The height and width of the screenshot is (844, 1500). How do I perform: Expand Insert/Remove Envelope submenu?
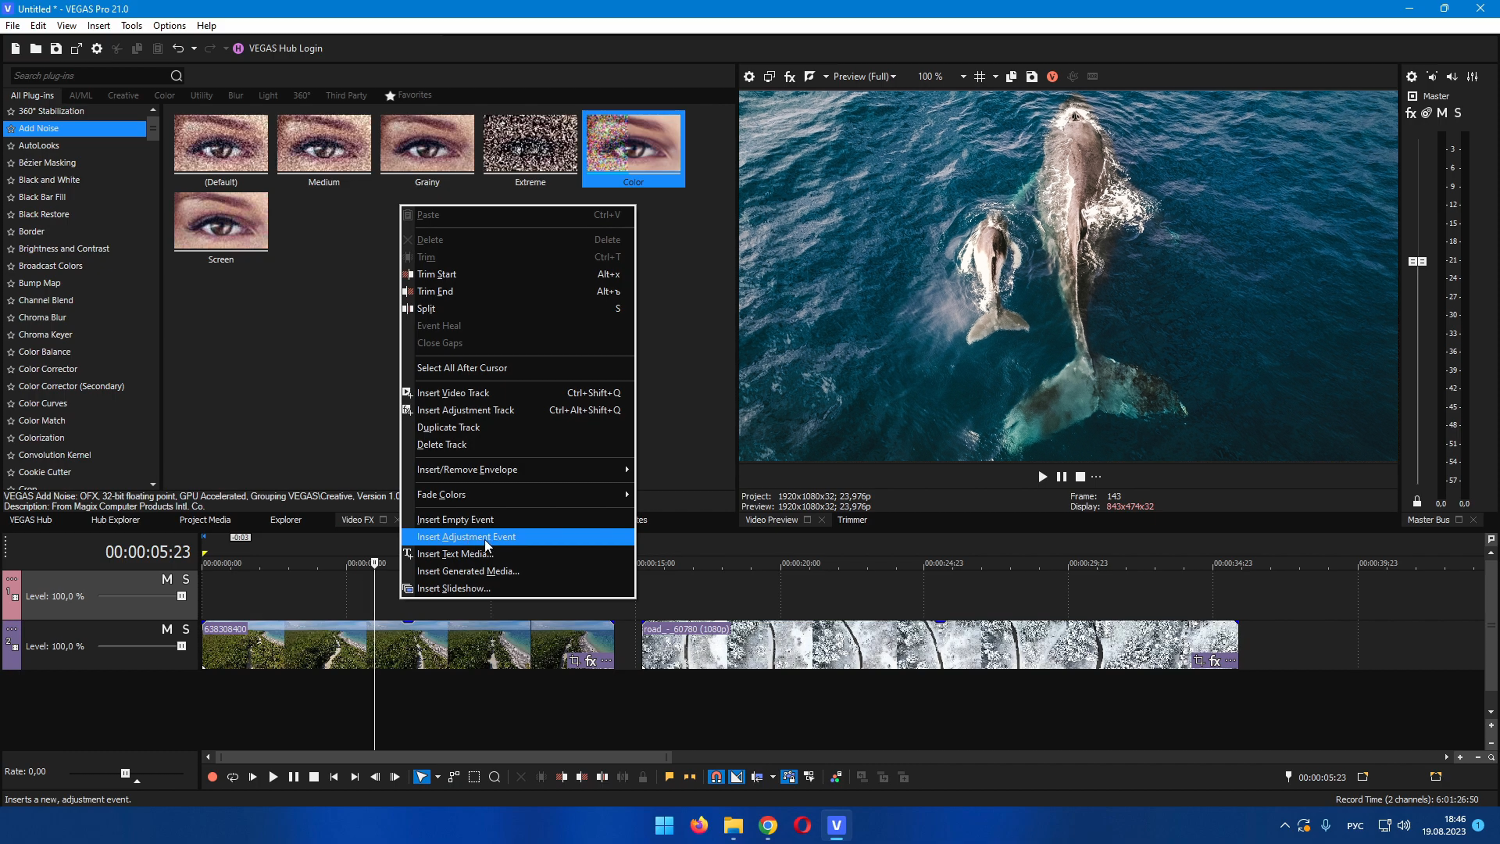click(518, 470)
